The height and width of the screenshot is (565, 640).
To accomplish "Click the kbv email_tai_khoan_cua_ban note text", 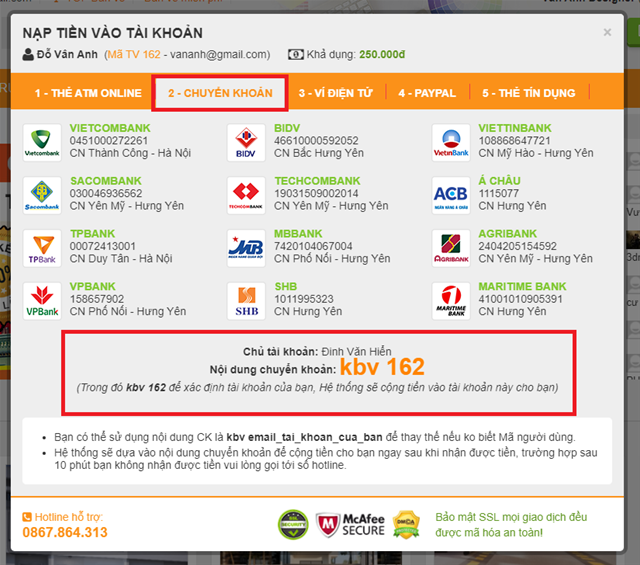I will [x=304, y=437].
